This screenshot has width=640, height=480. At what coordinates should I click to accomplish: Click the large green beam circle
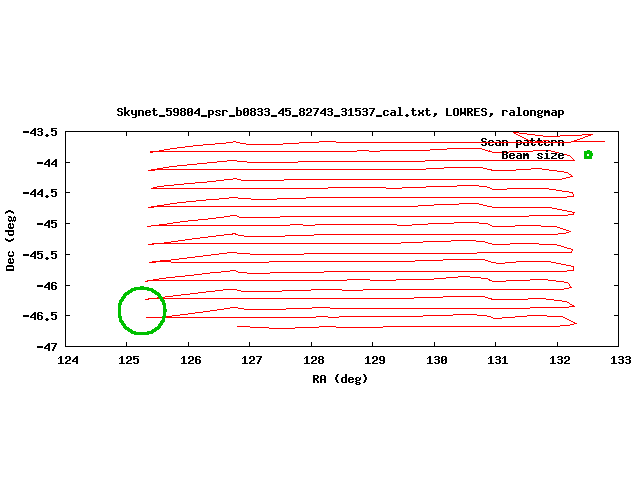142,311
